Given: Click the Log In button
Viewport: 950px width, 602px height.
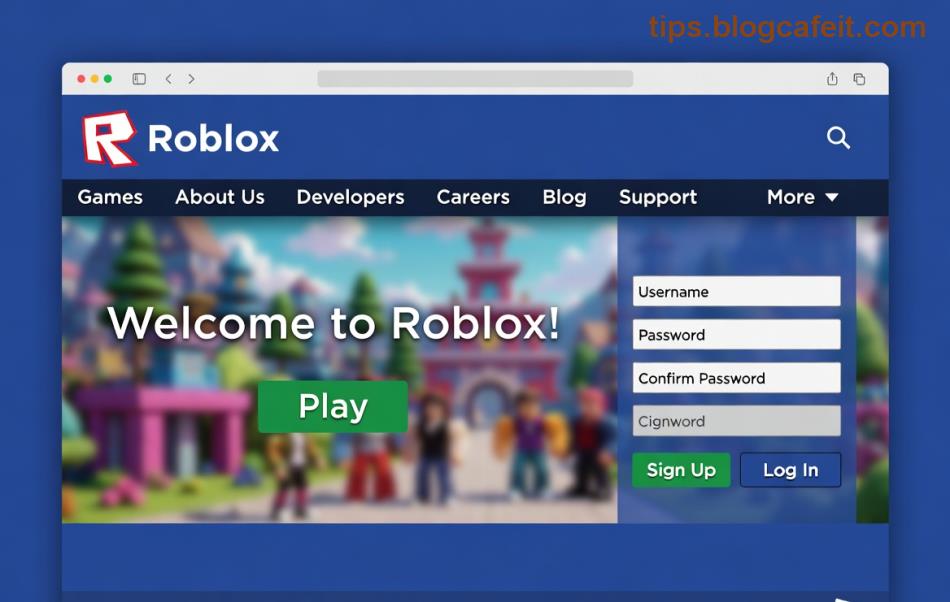Looking at the screenshot, I should coord(790,469).
